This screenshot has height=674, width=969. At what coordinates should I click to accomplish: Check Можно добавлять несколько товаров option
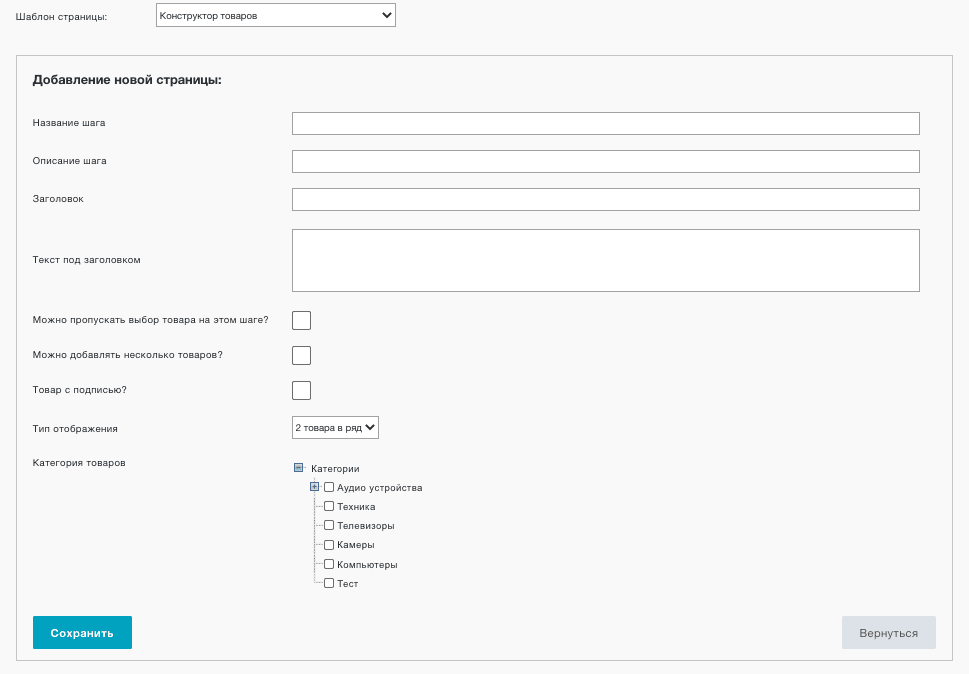(x=302, y=355)
